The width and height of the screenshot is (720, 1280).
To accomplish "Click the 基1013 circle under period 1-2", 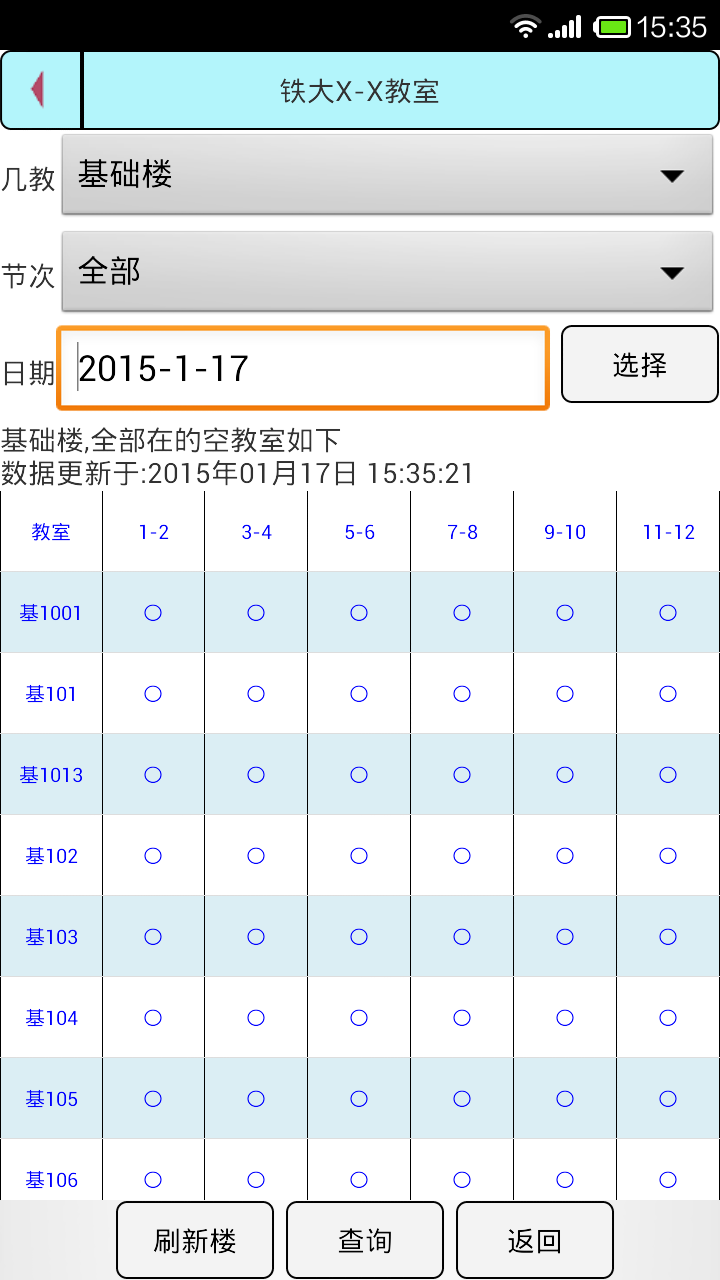I will click(153, 775).
